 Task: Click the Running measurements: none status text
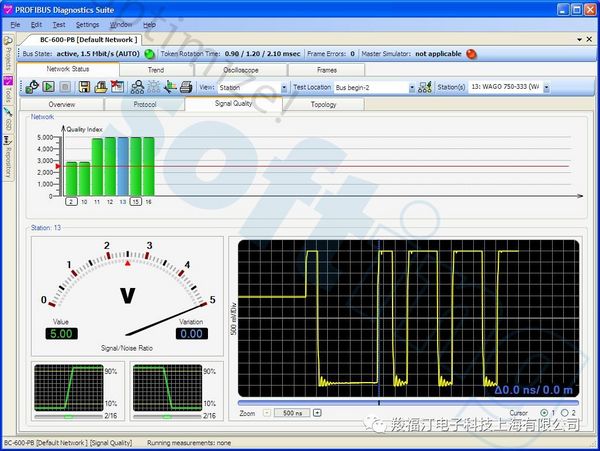(x=189, y=443)
